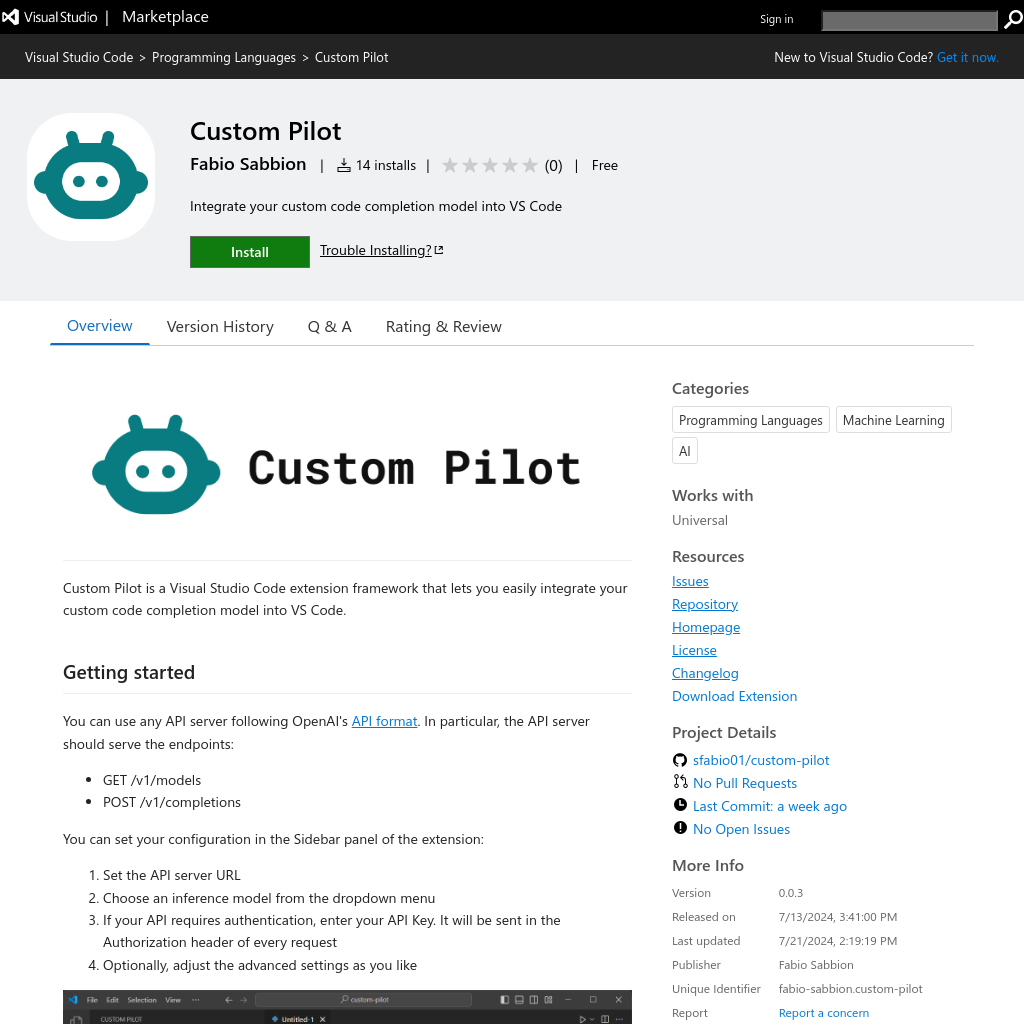Click the external link icon on Trouble Installing

click(x=437, y=249)
